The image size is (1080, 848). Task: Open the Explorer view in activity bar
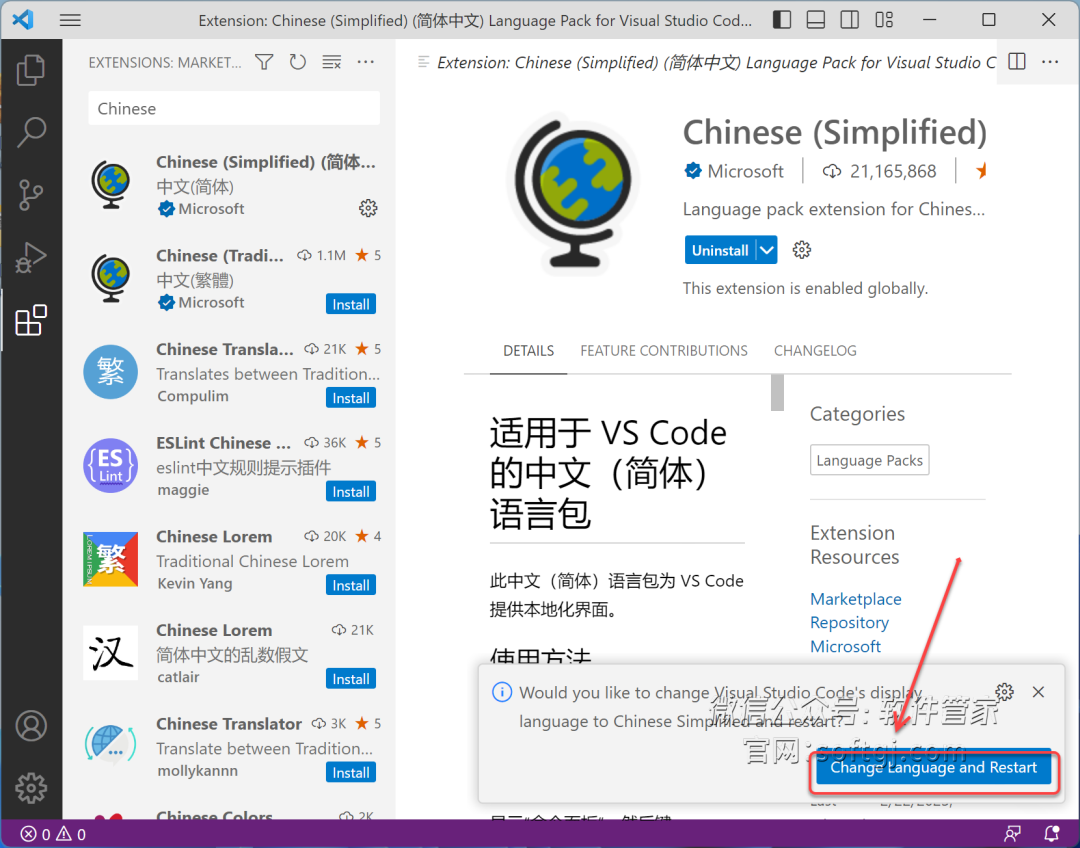pos(31,70)
